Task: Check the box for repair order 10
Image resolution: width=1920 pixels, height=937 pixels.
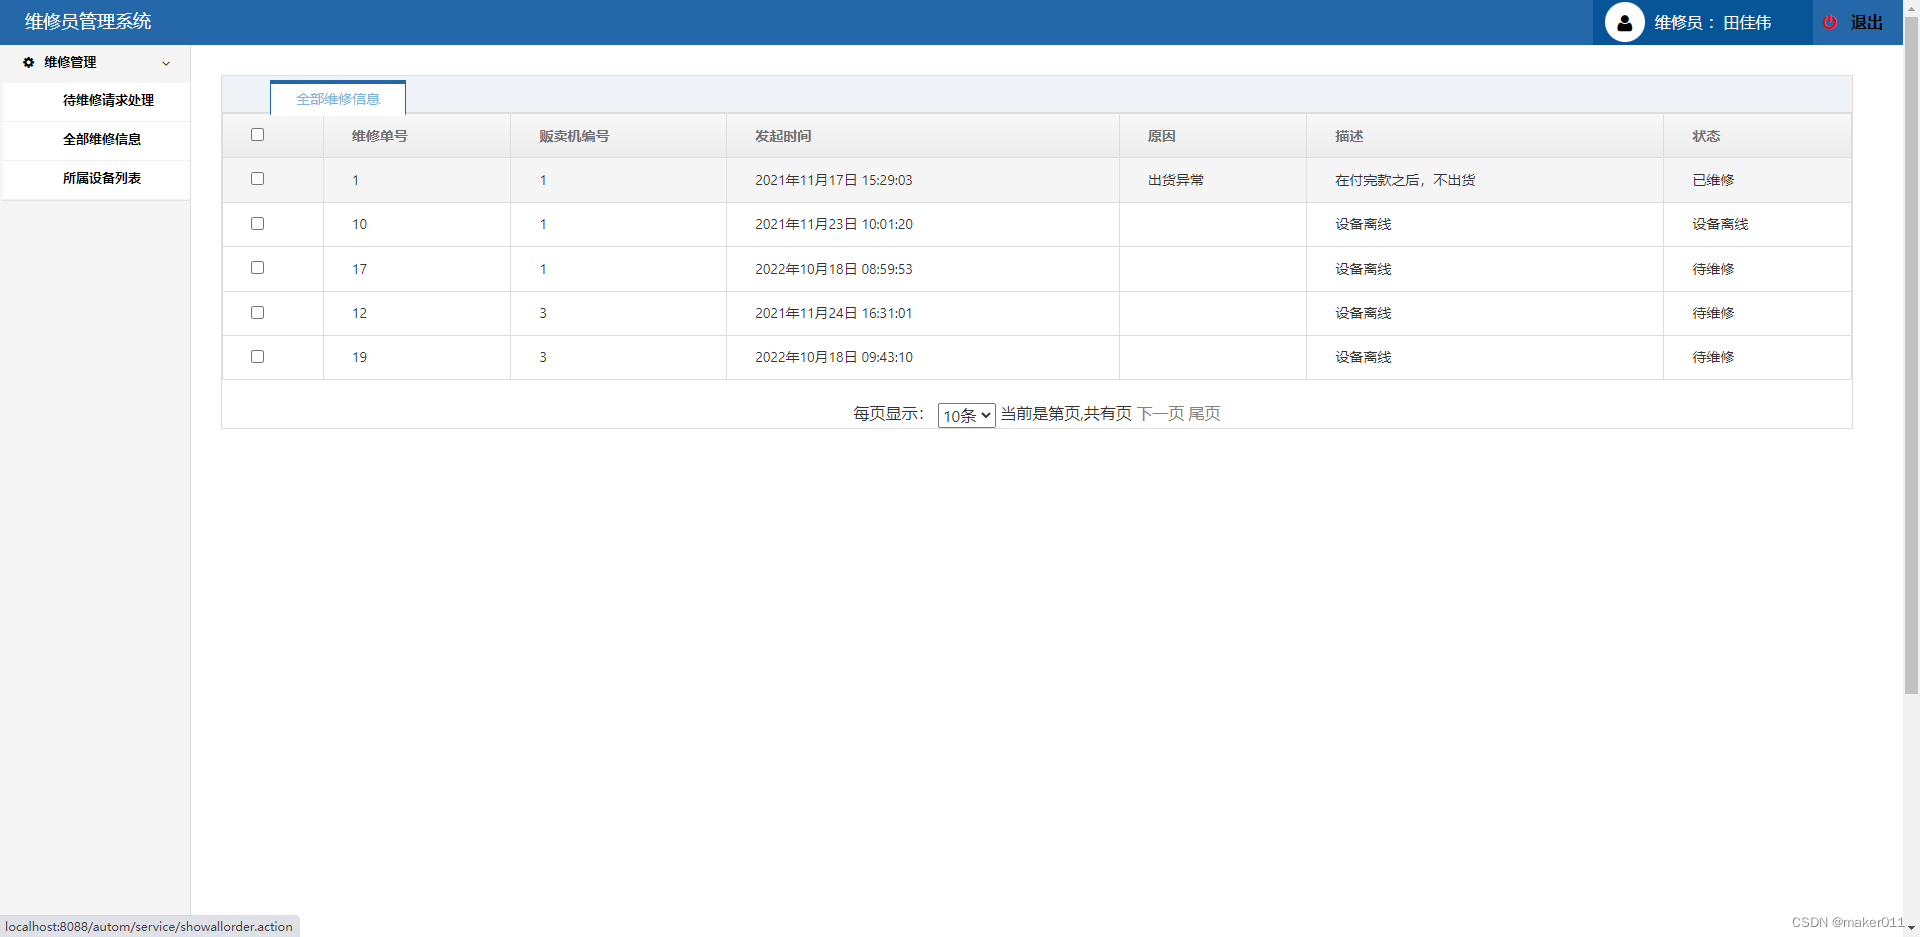Action: [x=257, y=224]
